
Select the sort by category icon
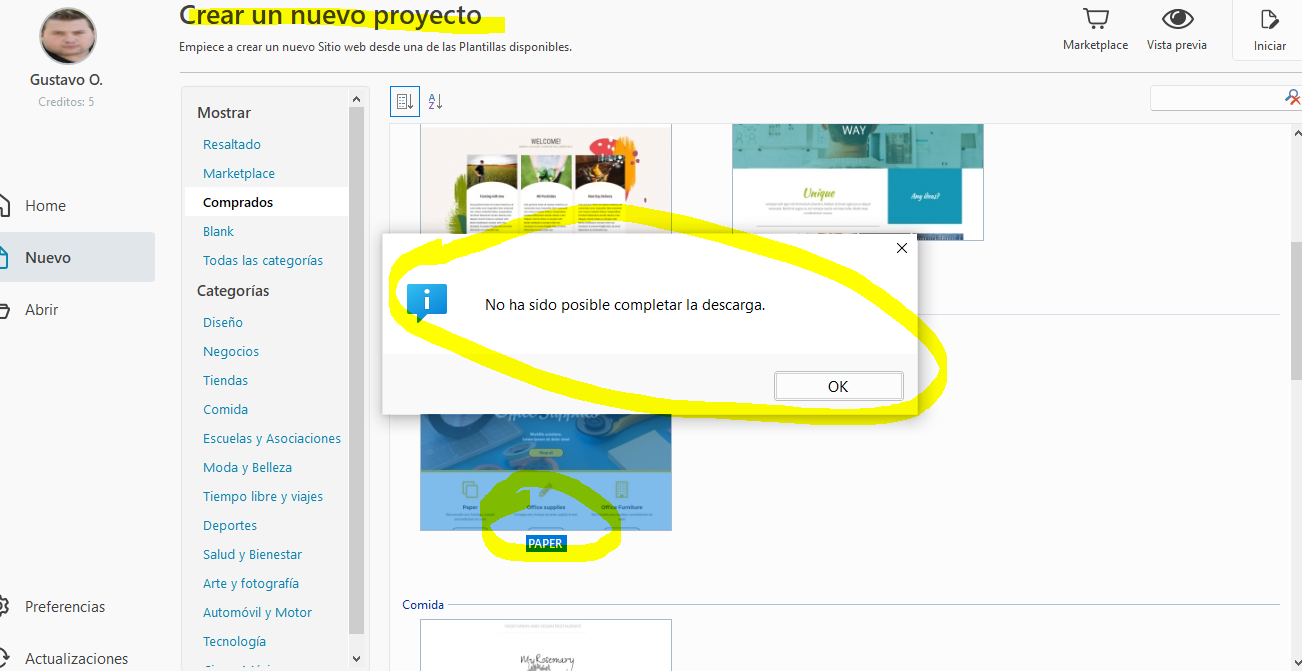pyautogui.click(x=405, y=101)
